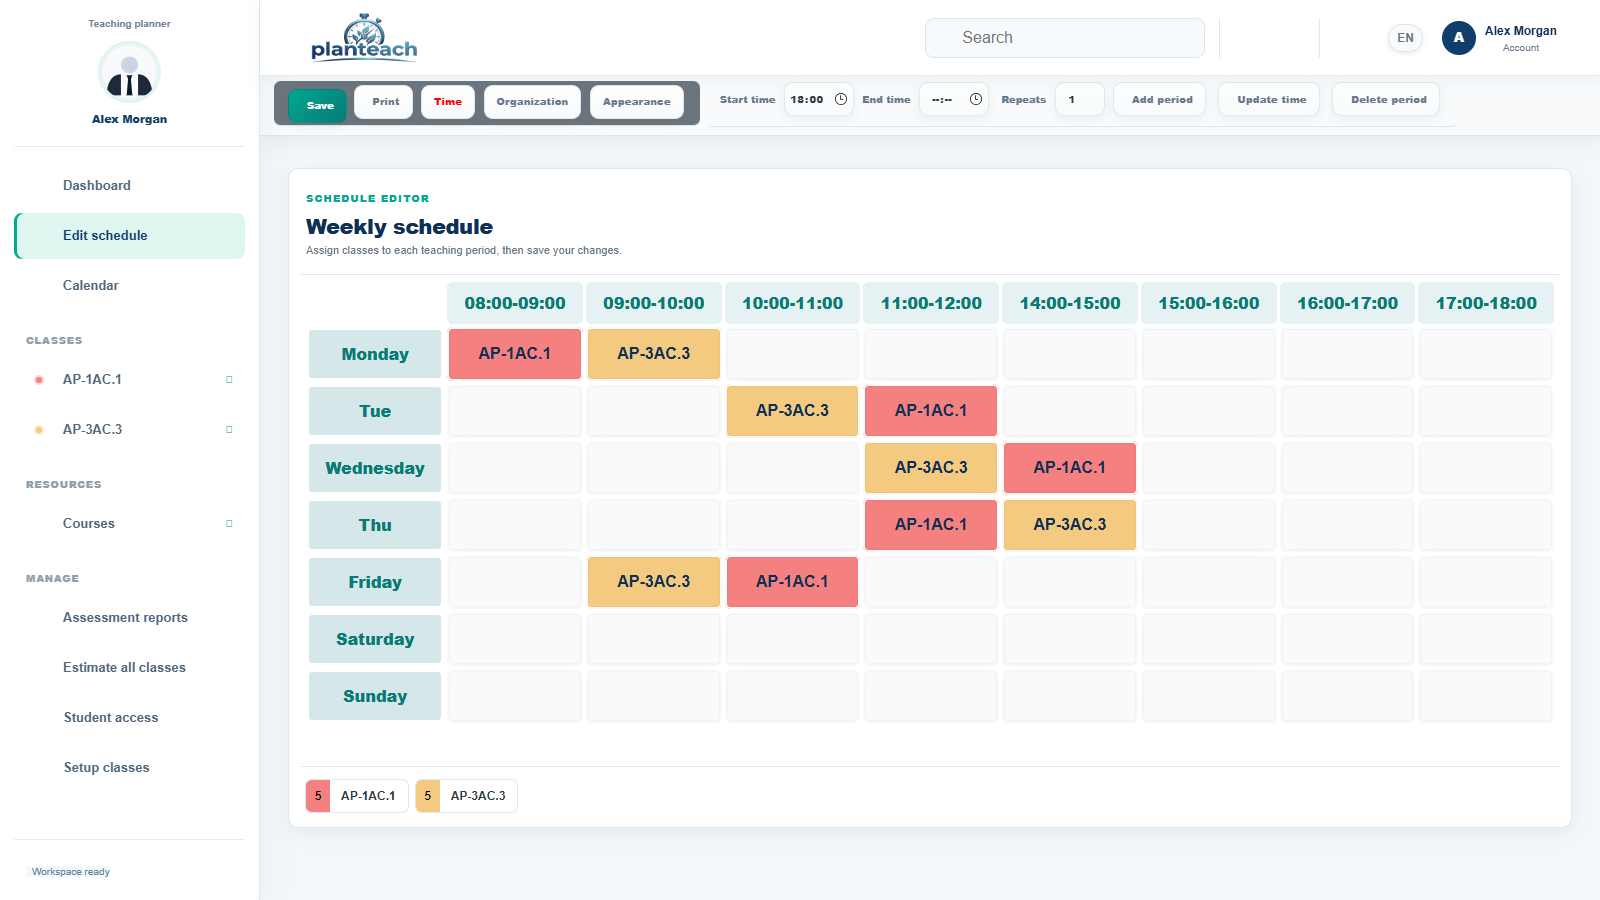Screen dimensions: 1600x900
Task: Save the schedule changes
Action: 320,105
